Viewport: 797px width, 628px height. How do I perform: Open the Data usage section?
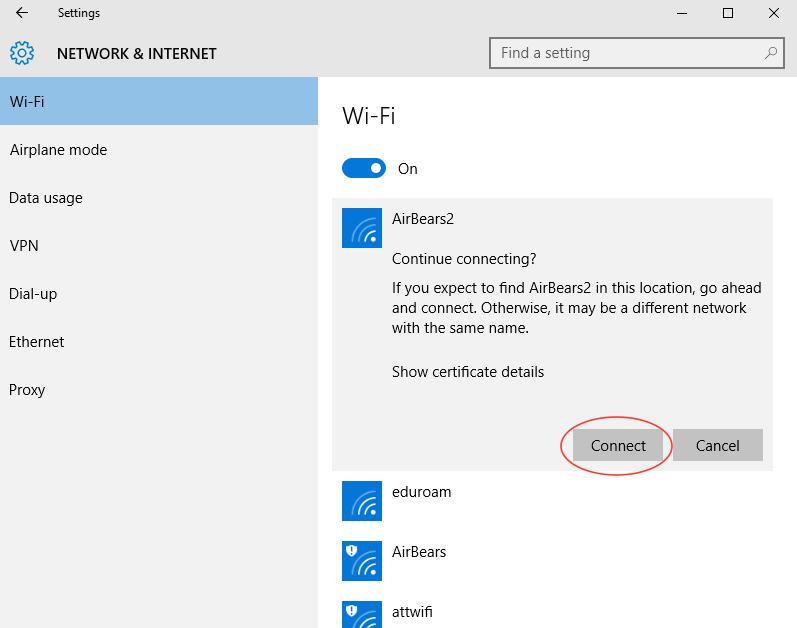coord(159,198)
